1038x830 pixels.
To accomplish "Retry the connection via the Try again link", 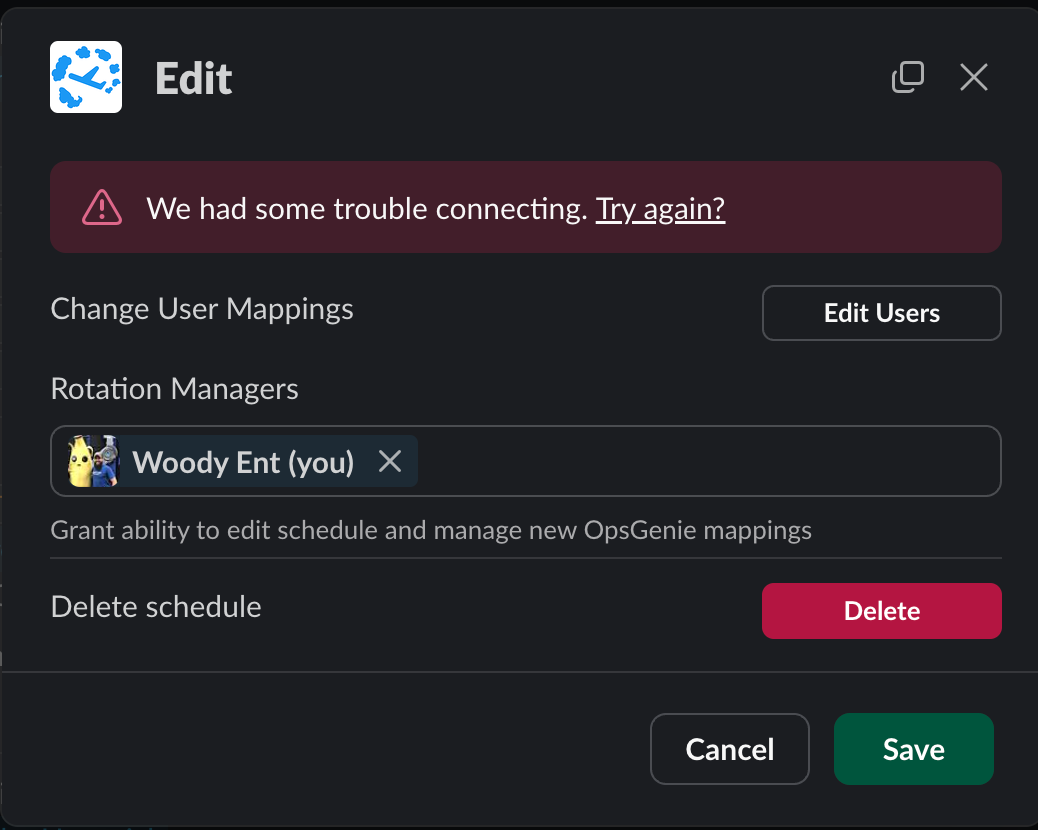I will [x=660, y=209].
